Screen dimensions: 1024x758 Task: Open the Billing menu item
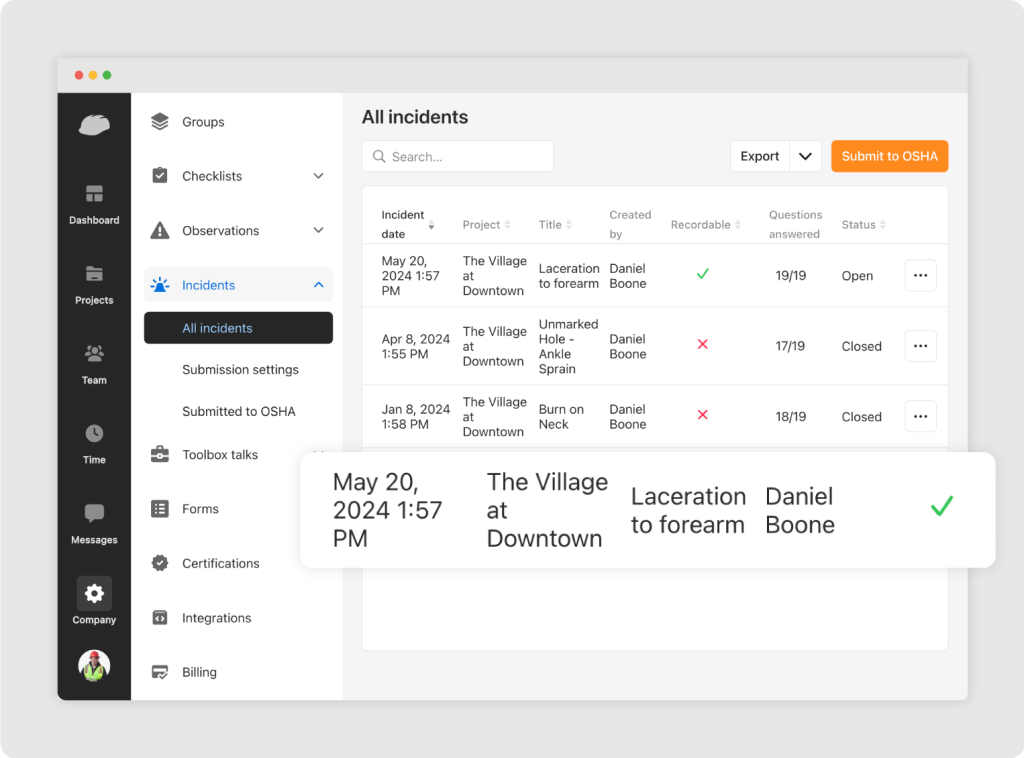click(199, 673)
